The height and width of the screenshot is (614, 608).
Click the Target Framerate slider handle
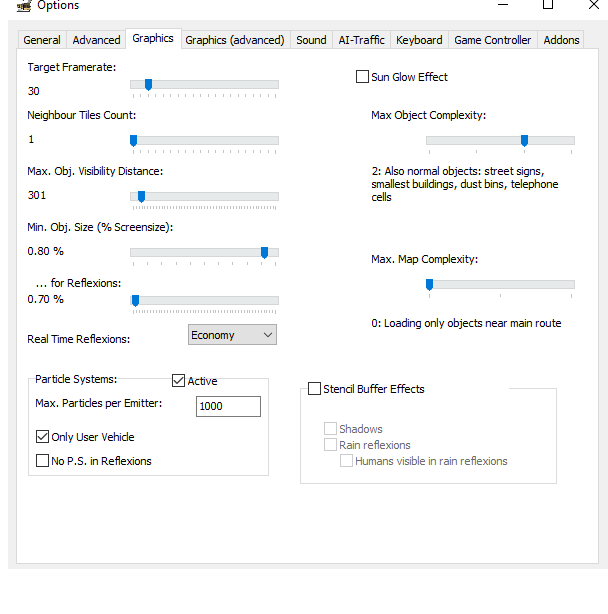click(x=148, y=85)
